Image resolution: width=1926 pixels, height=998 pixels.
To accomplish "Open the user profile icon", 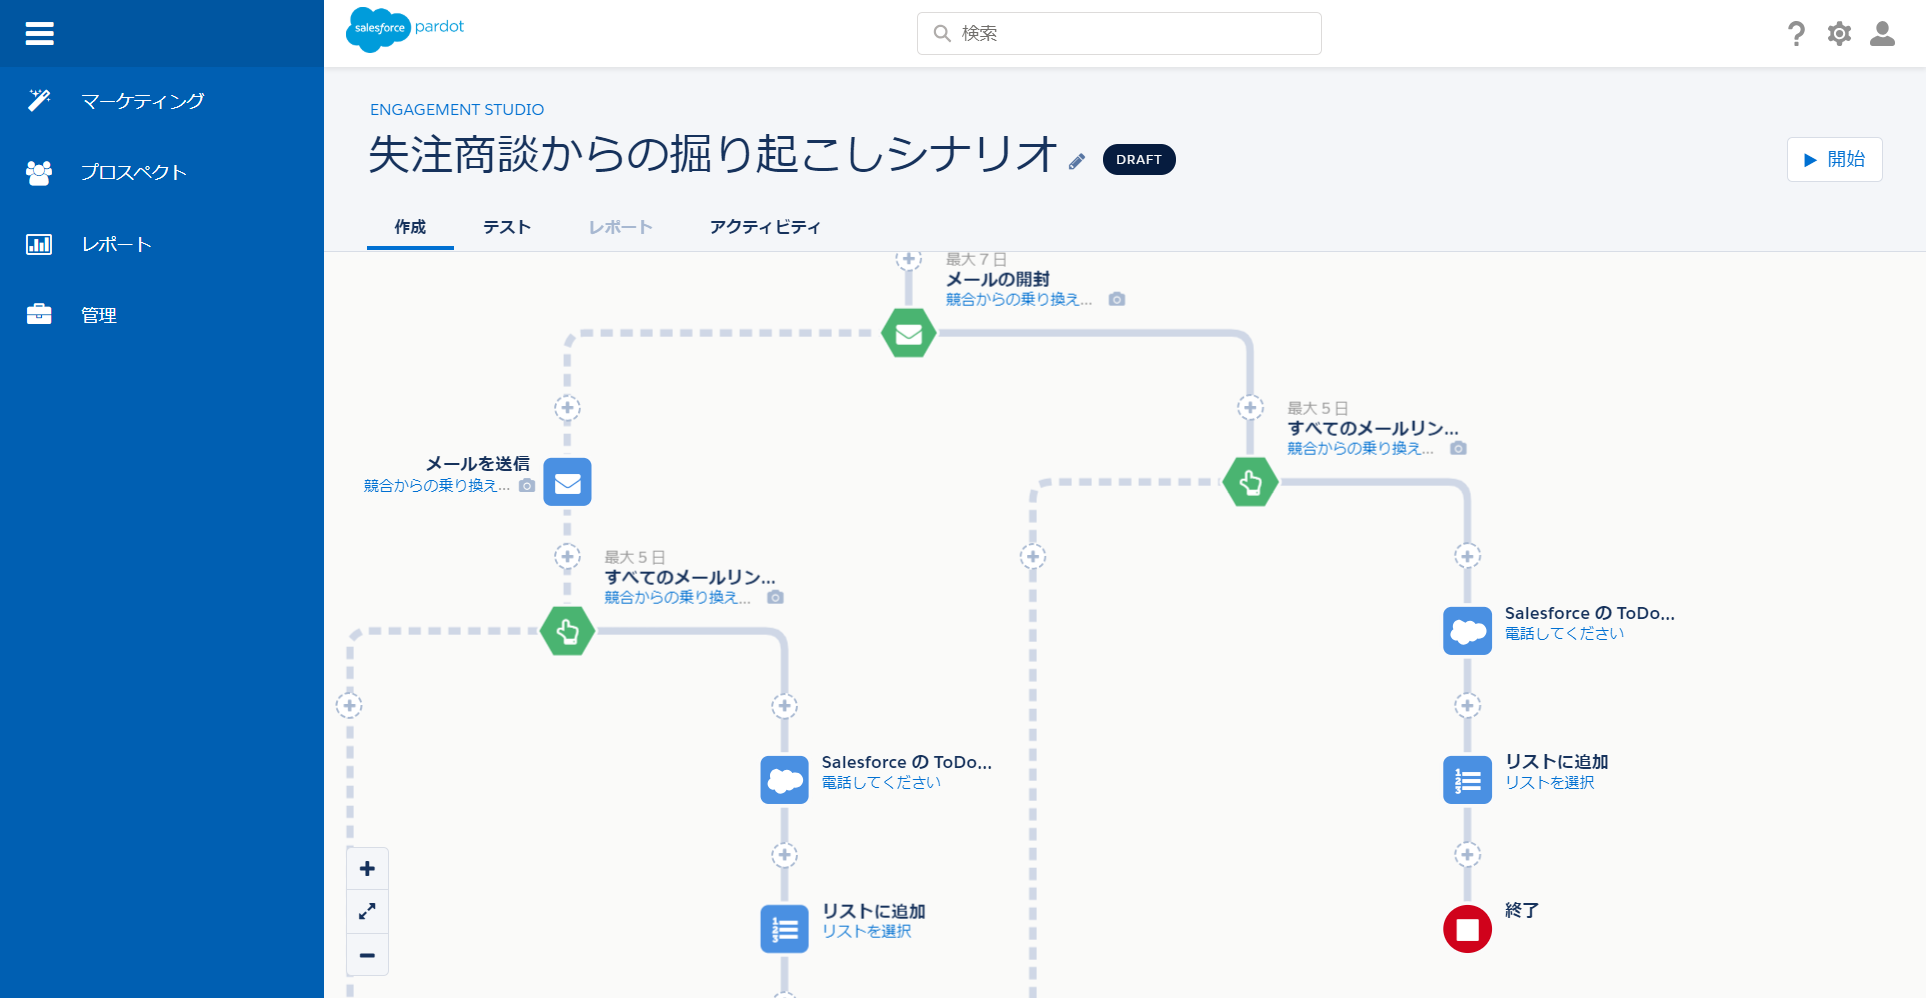I will pyautogui.click(x=1882, y=34).
